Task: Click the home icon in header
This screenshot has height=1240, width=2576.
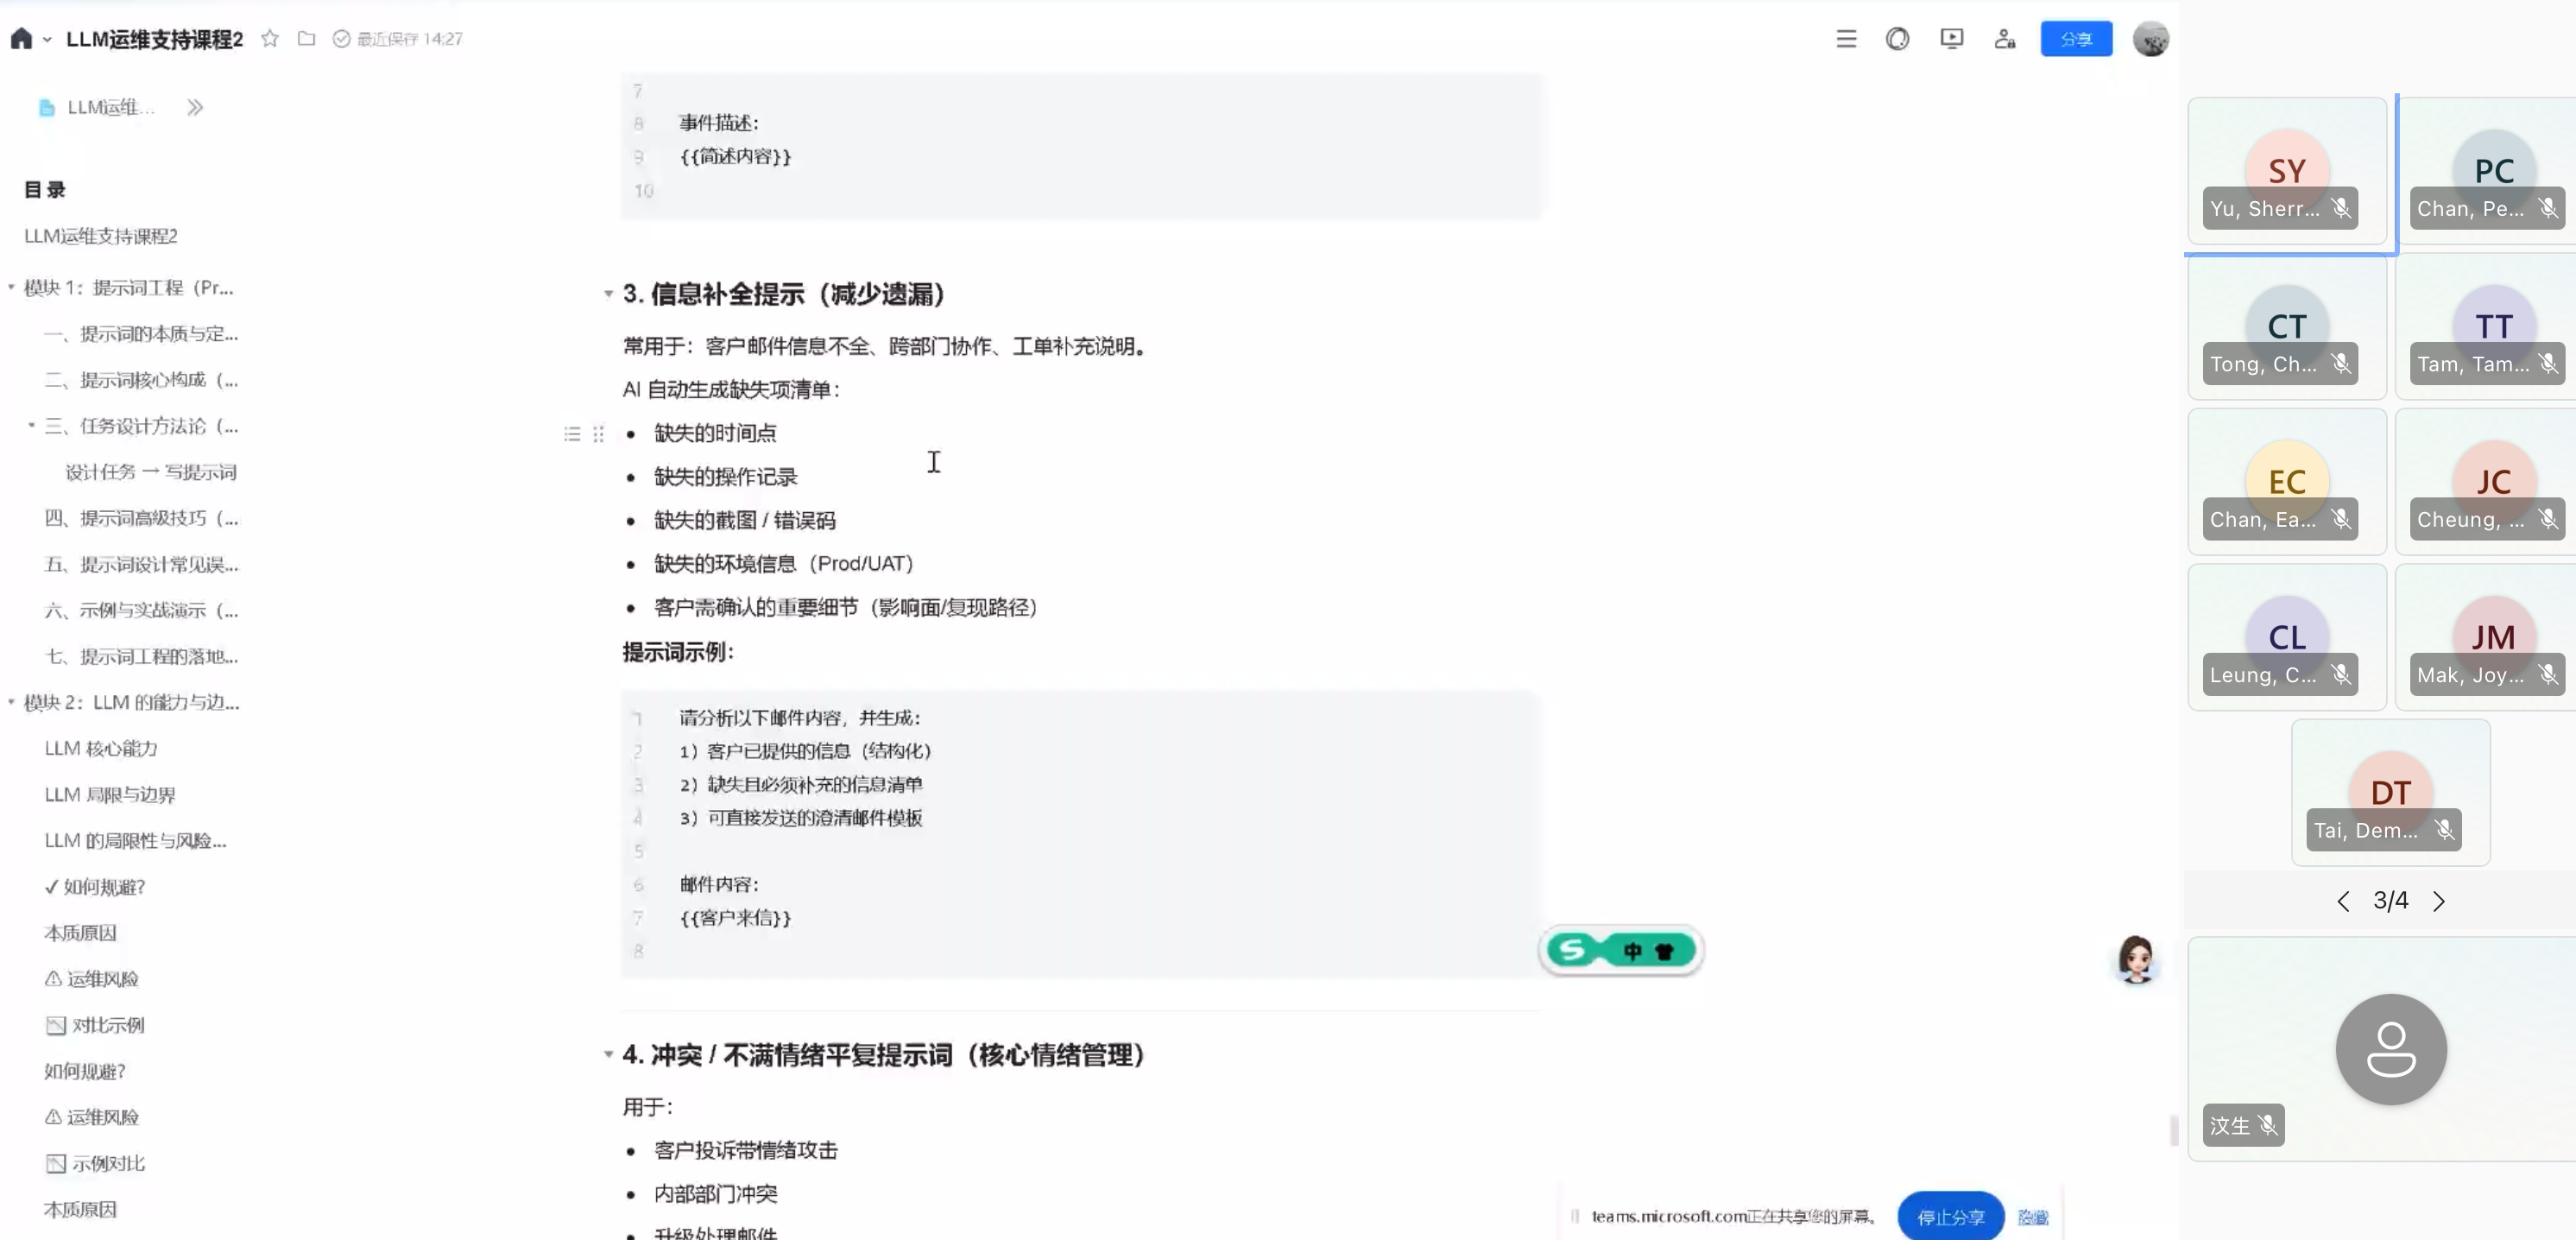Action: (x=21, y=38)
